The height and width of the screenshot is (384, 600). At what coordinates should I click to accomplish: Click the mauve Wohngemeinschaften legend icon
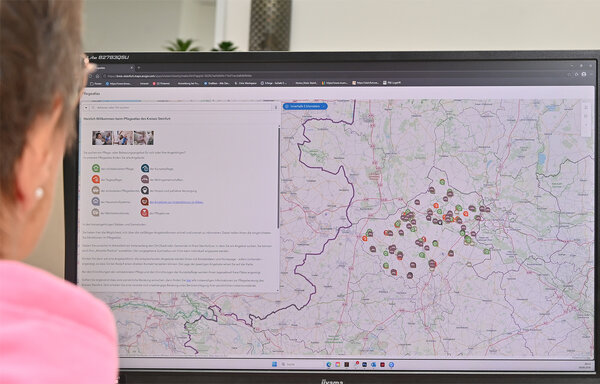[x=145, y=179]
